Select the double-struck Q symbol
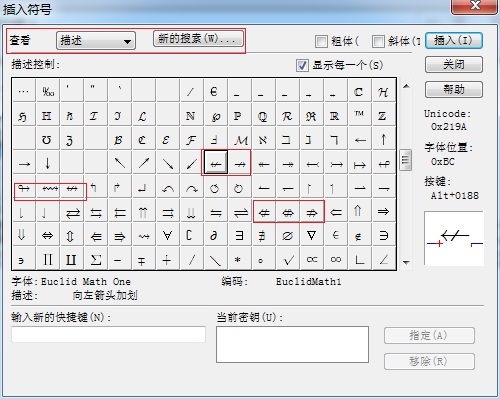500x399 pixels. (263, 116)
